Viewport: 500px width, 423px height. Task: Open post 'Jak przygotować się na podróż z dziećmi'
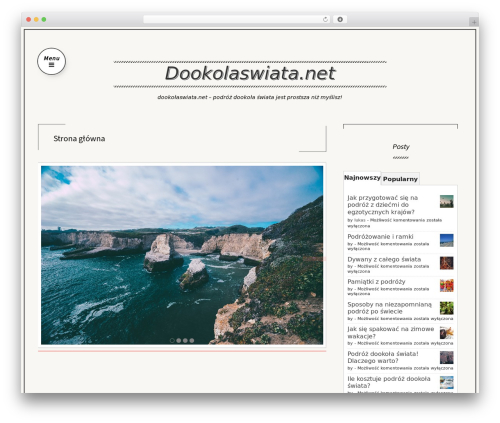383,205
